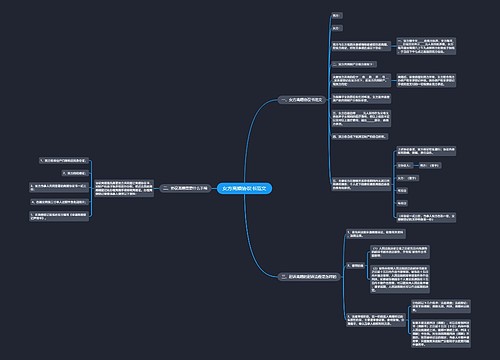Screen dimensions: 500x360
Task: Select the 女方：（签字） node
Action: click(408, 178)
